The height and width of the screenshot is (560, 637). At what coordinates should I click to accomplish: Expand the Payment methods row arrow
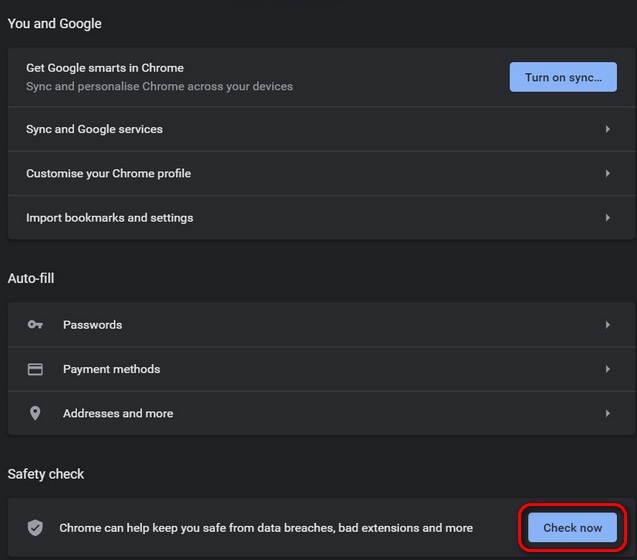(x=607, y=369)
